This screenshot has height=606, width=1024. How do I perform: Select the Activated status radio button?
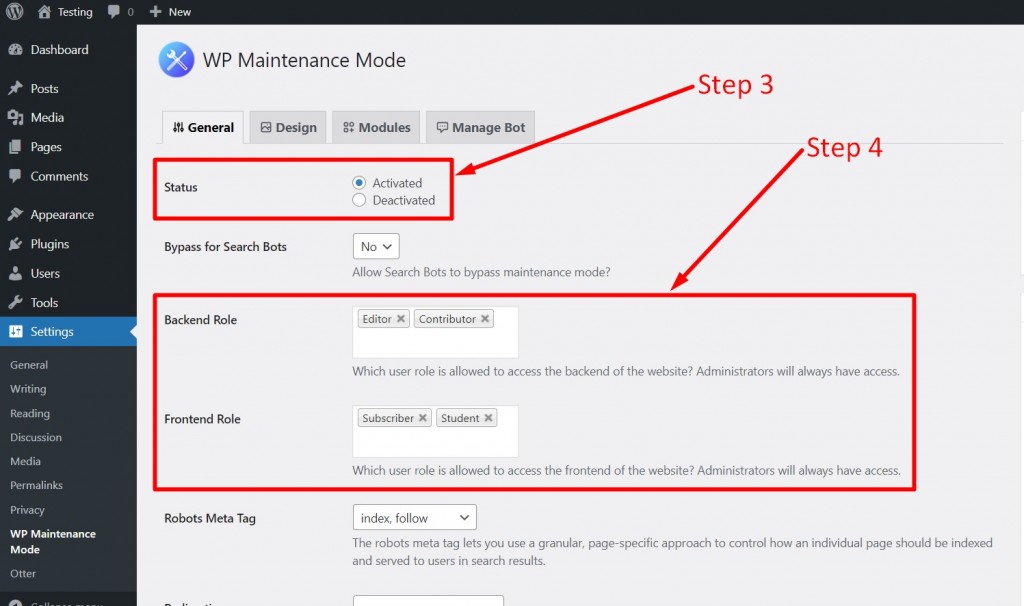359,183
